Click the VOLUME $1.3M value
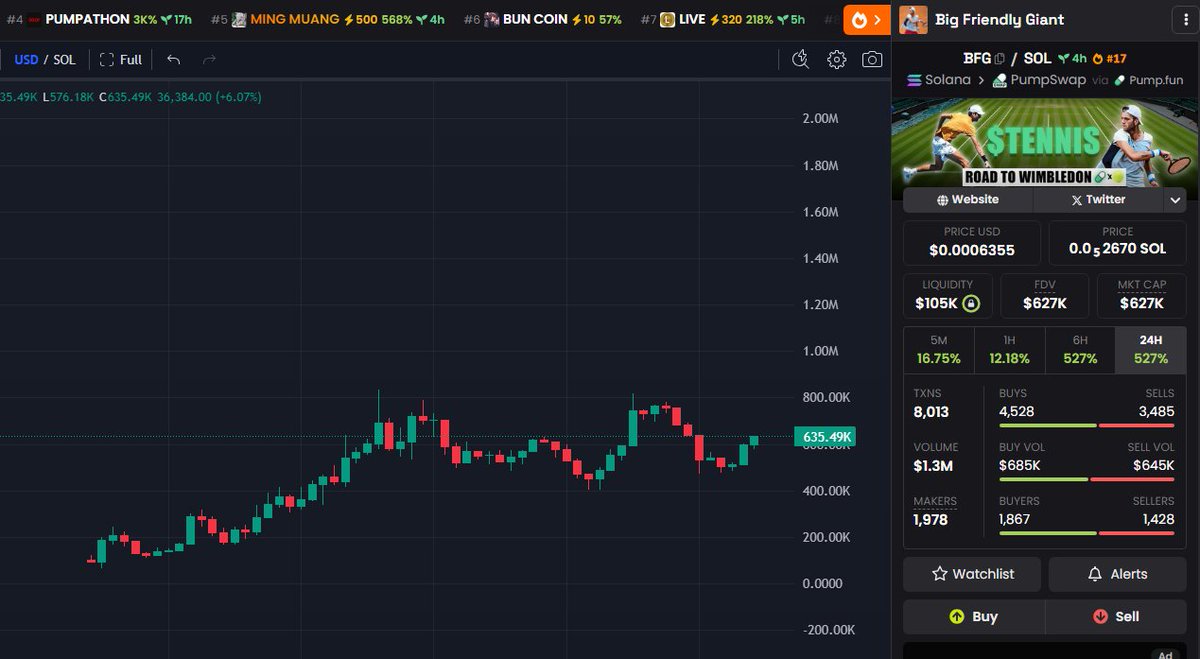Image resolution: width=1200 pixels, height=659 pixels. (x=933, y=466)
